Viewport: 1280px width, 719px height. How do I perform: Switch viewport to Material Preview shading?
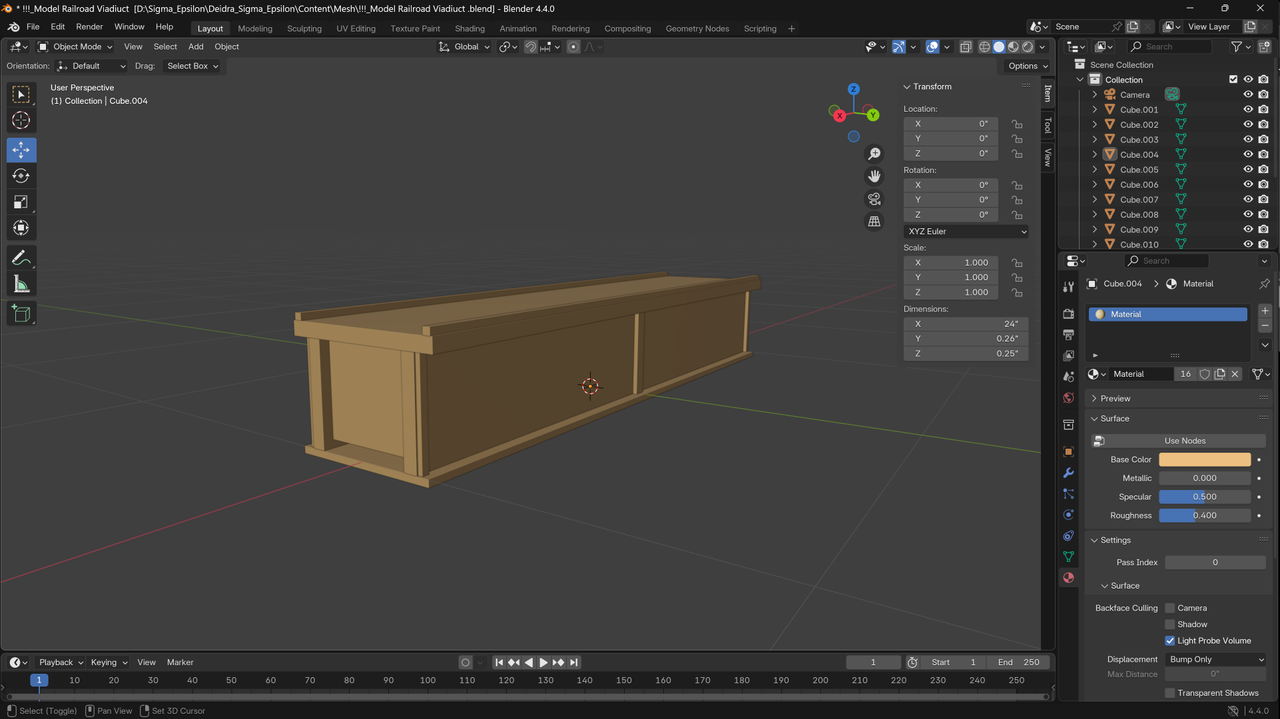1013,47
